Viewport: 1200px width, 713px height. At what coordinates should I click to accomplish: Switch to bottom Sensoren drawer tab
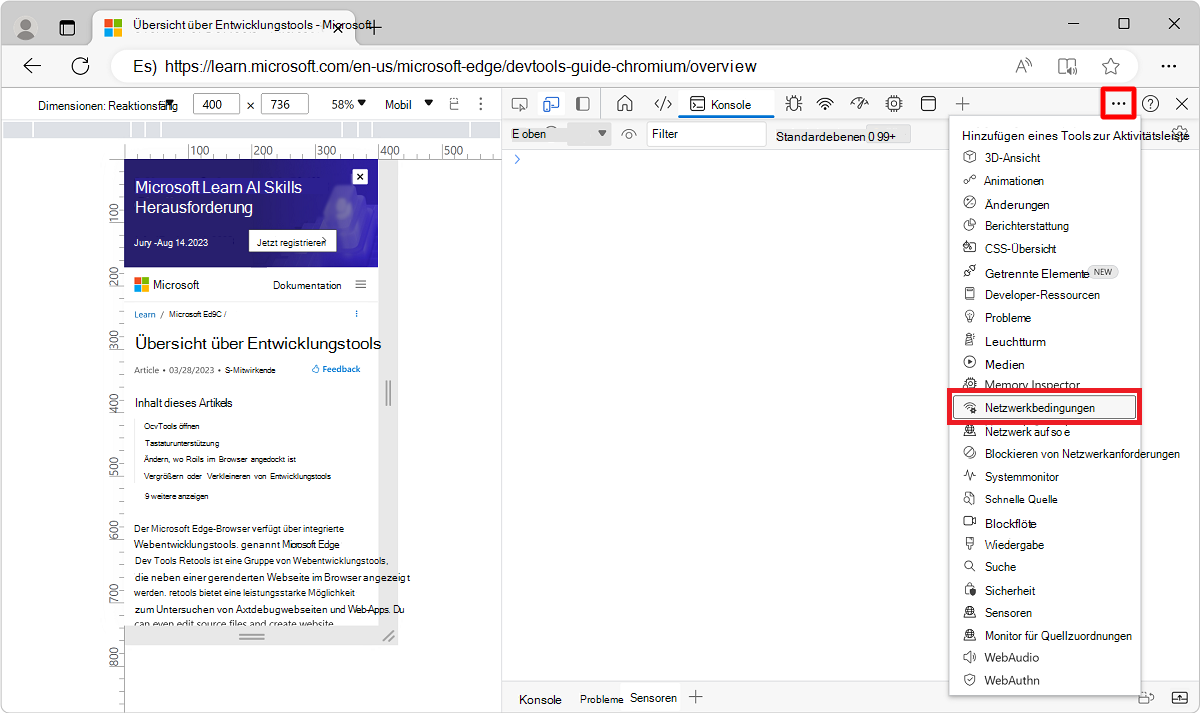click(x=653, y=698)
